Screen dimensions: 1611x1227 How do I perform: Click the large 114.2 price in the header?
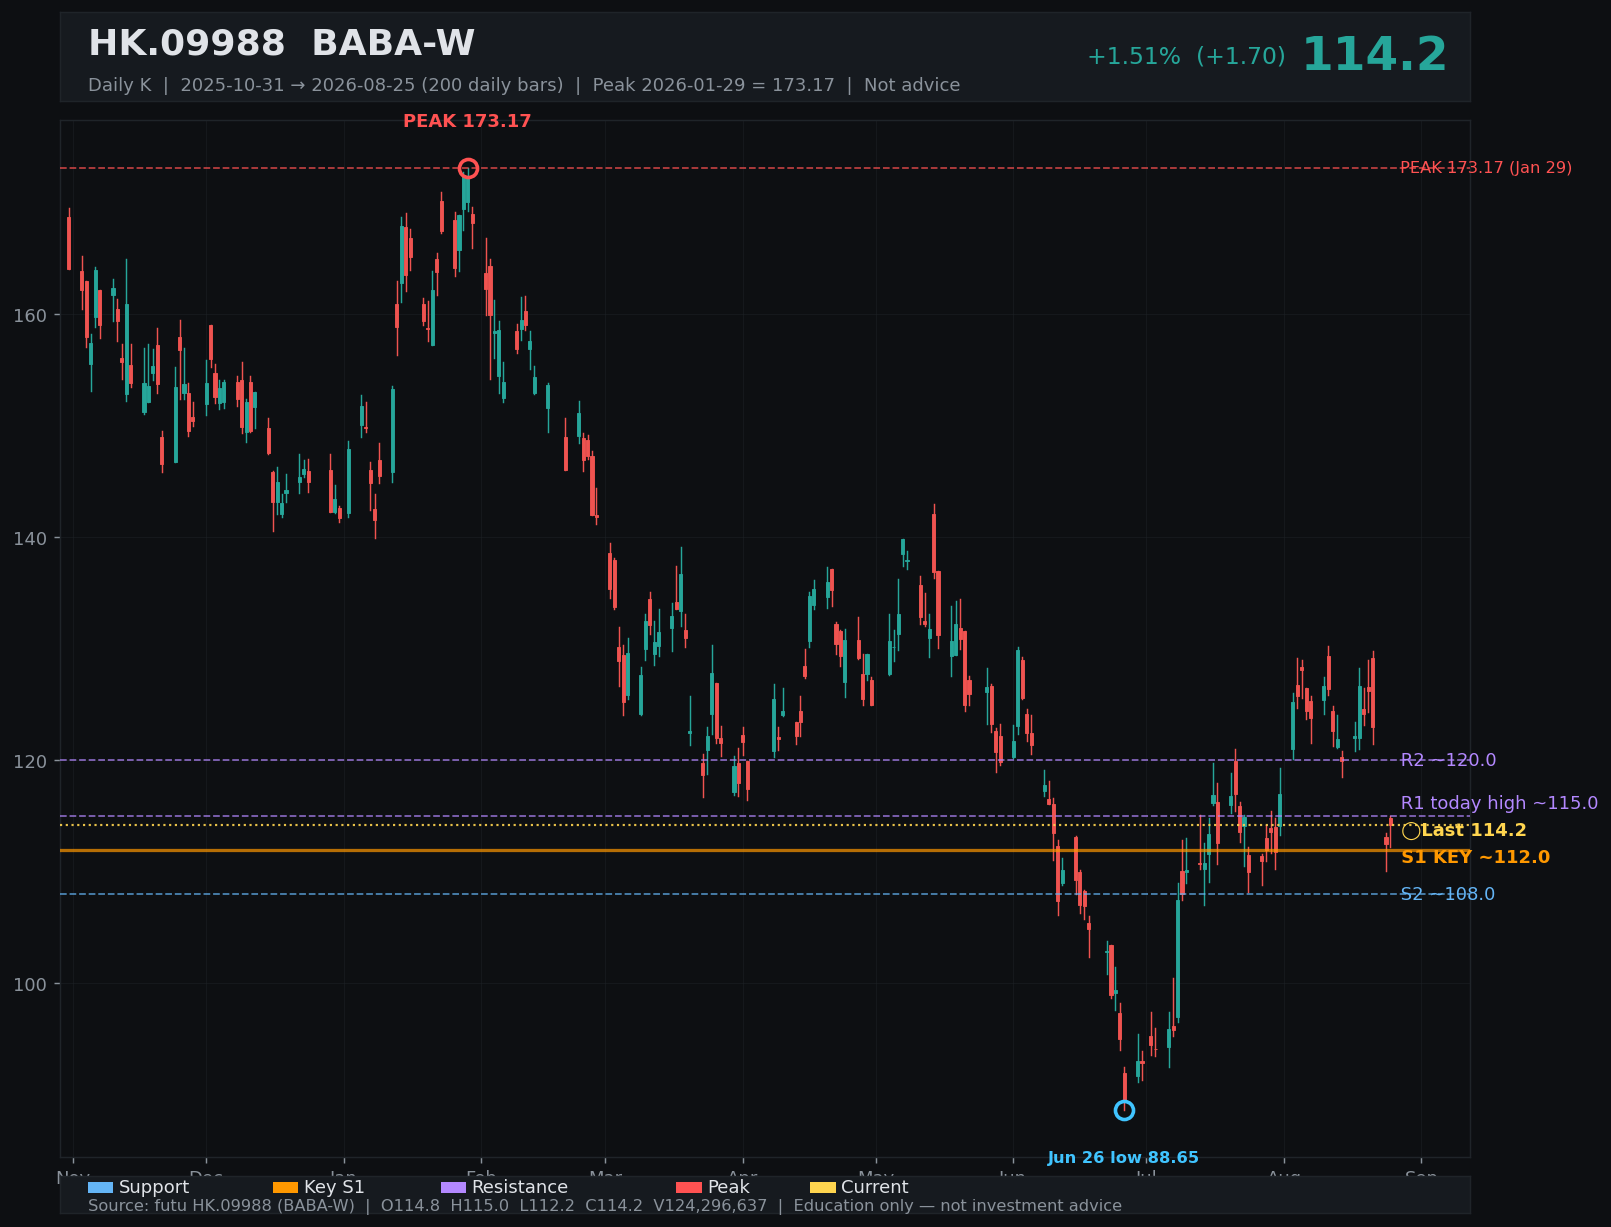[1374, 55]
